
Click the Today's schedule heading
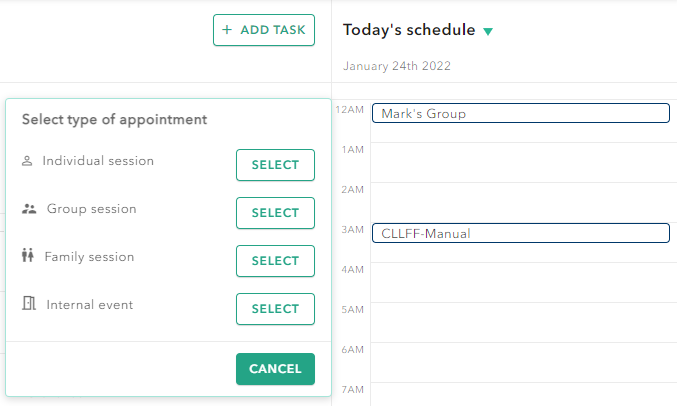click(x=408, y=30)
